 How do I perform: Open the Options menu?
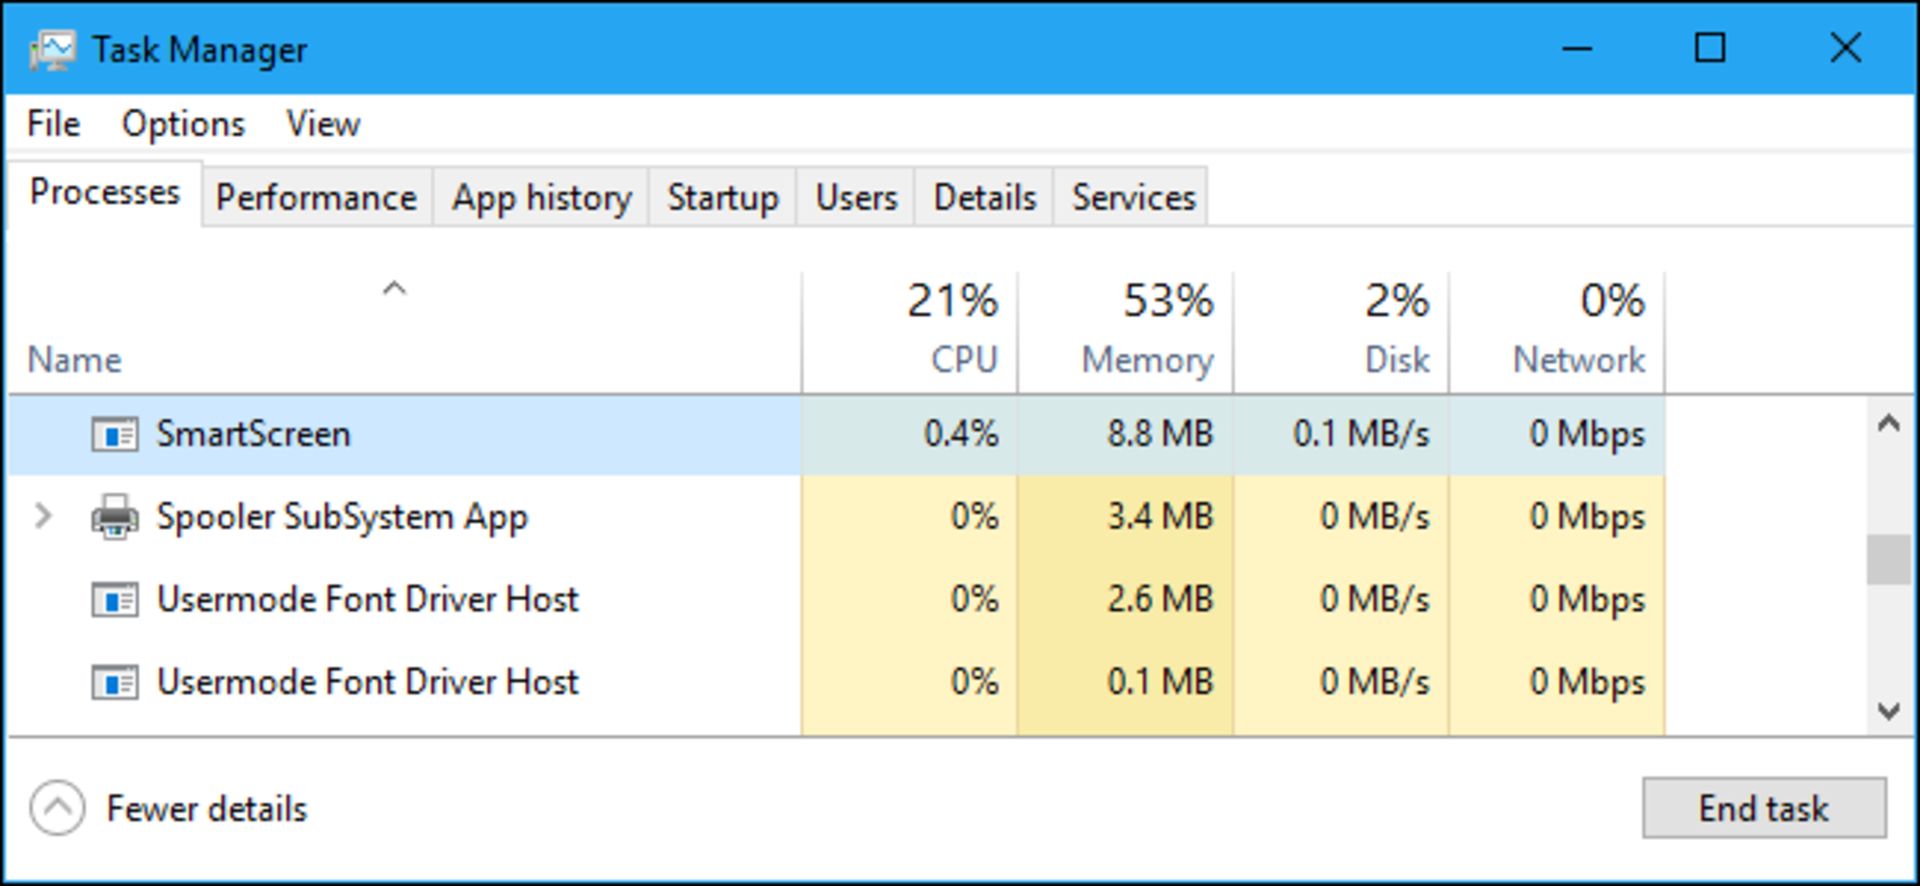click(183, 124)
